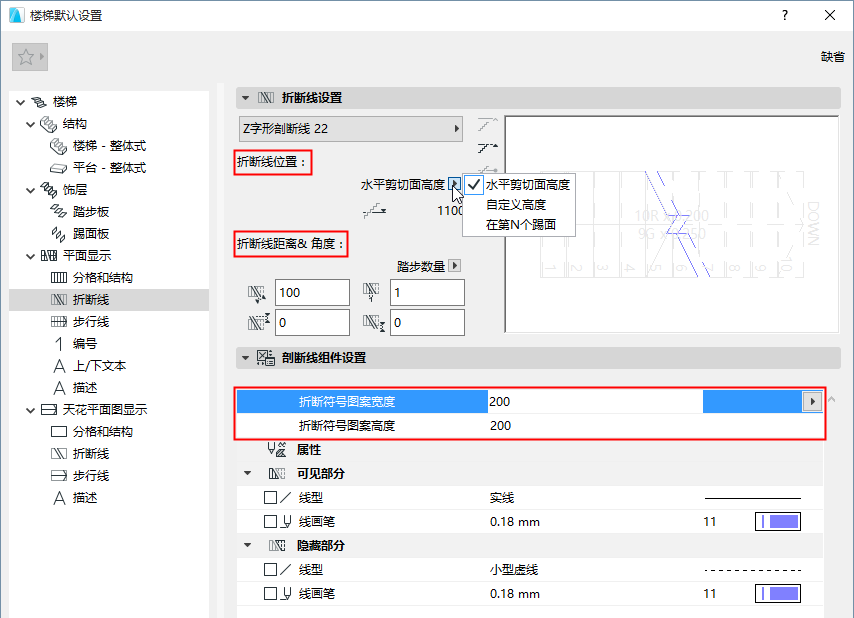Select 编号 tree item
This screenshot has width=854, height=618.
[x=84, y=344]
